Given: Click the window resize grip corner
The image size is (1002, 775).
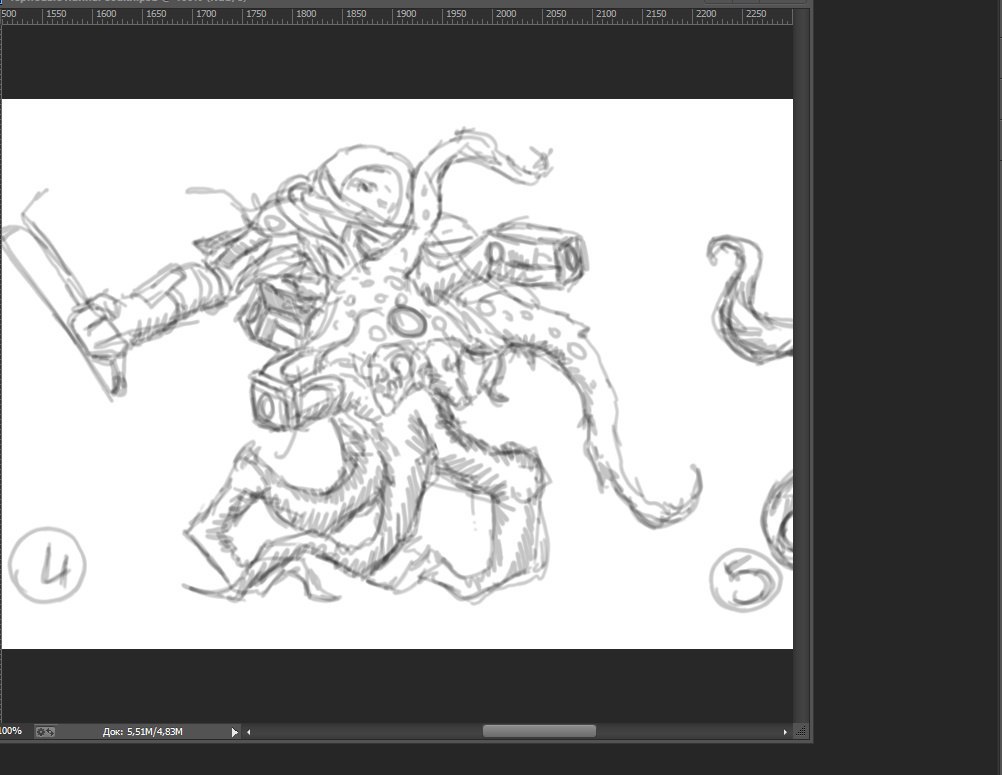Looking at the screenshot, I should (802, 732).
